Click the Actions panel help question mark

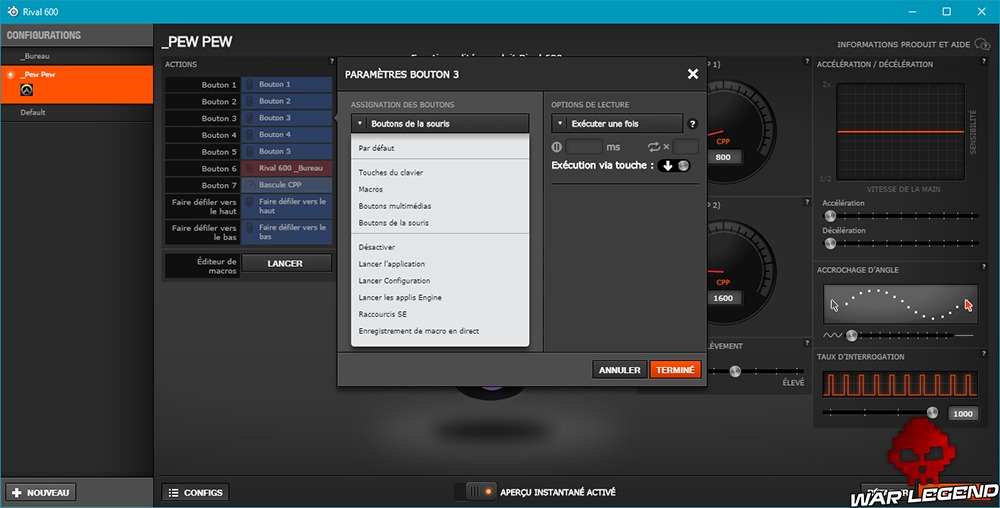[331, 62]
